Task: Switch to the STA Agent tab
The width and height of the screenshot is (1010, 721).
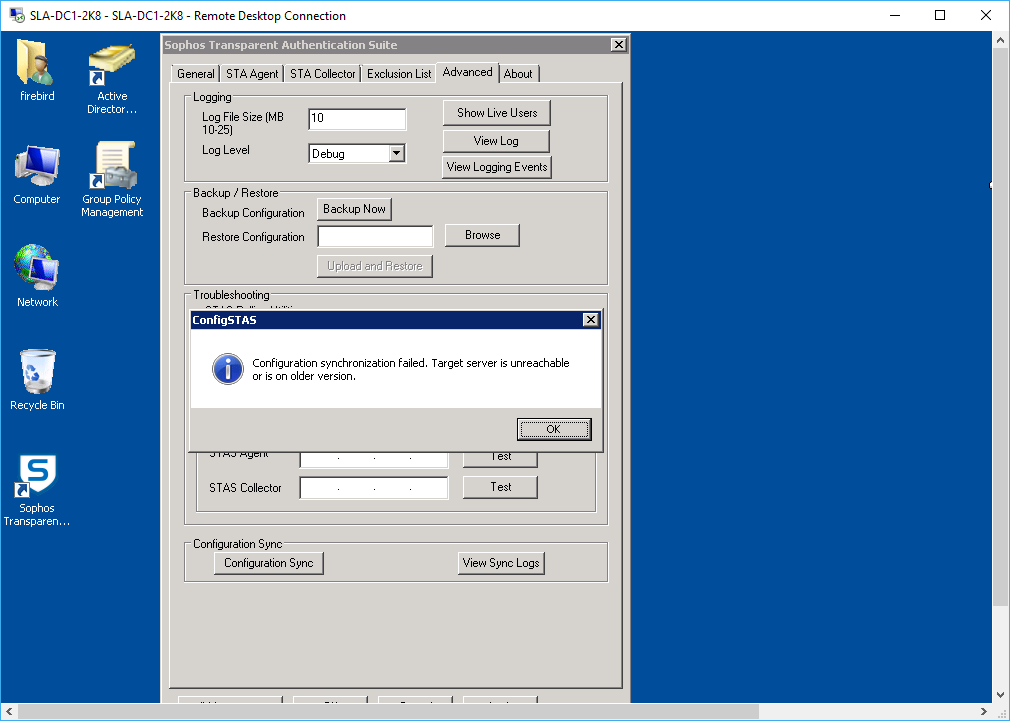Action: (252, 73)
